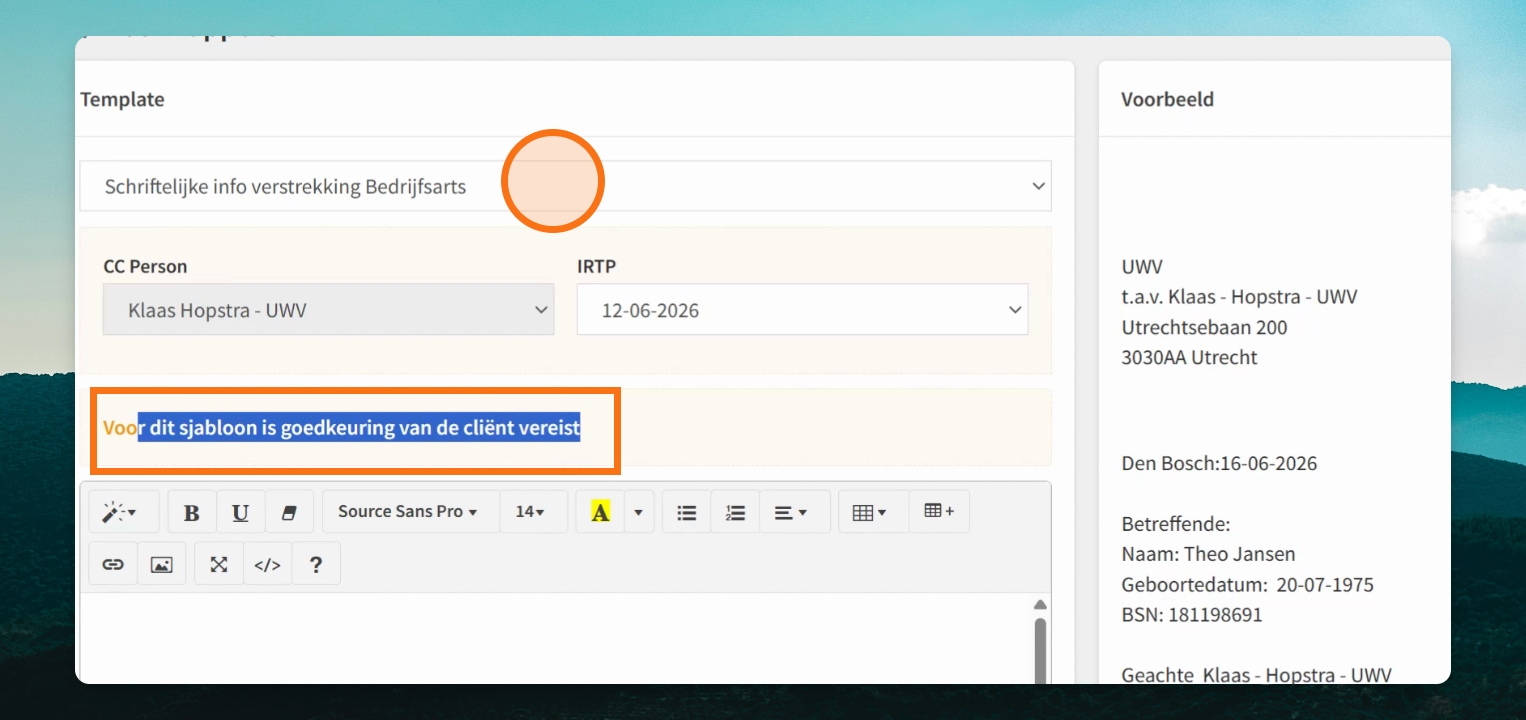The width and height of the screenshot is (1526, 720).
Task: Click the preview line '3030AA Utrecht'
Action: click(x=1190, y=357)
